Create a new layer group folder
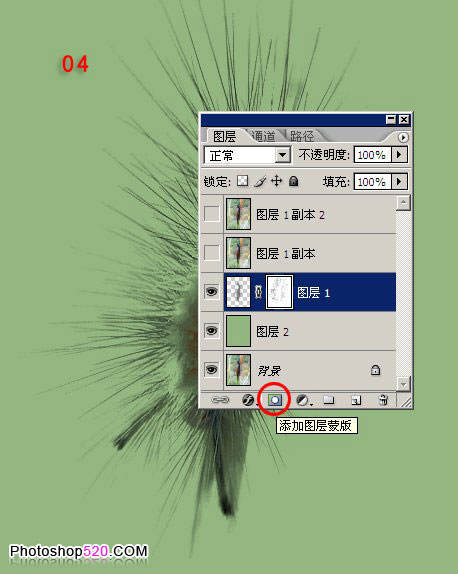This screenshot has width=458, height=574. click(x=329, y=399)
